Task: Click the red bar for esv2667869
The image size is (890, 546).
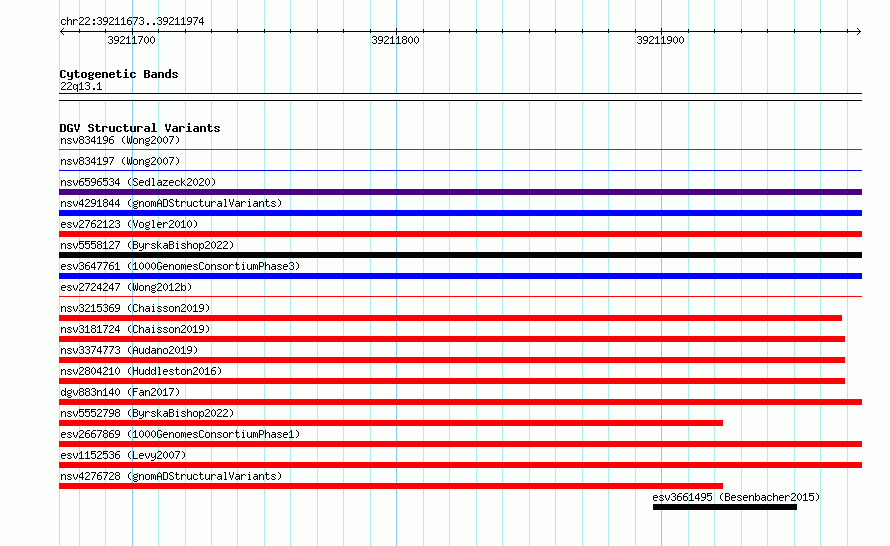Action: (x=460, y=444)
